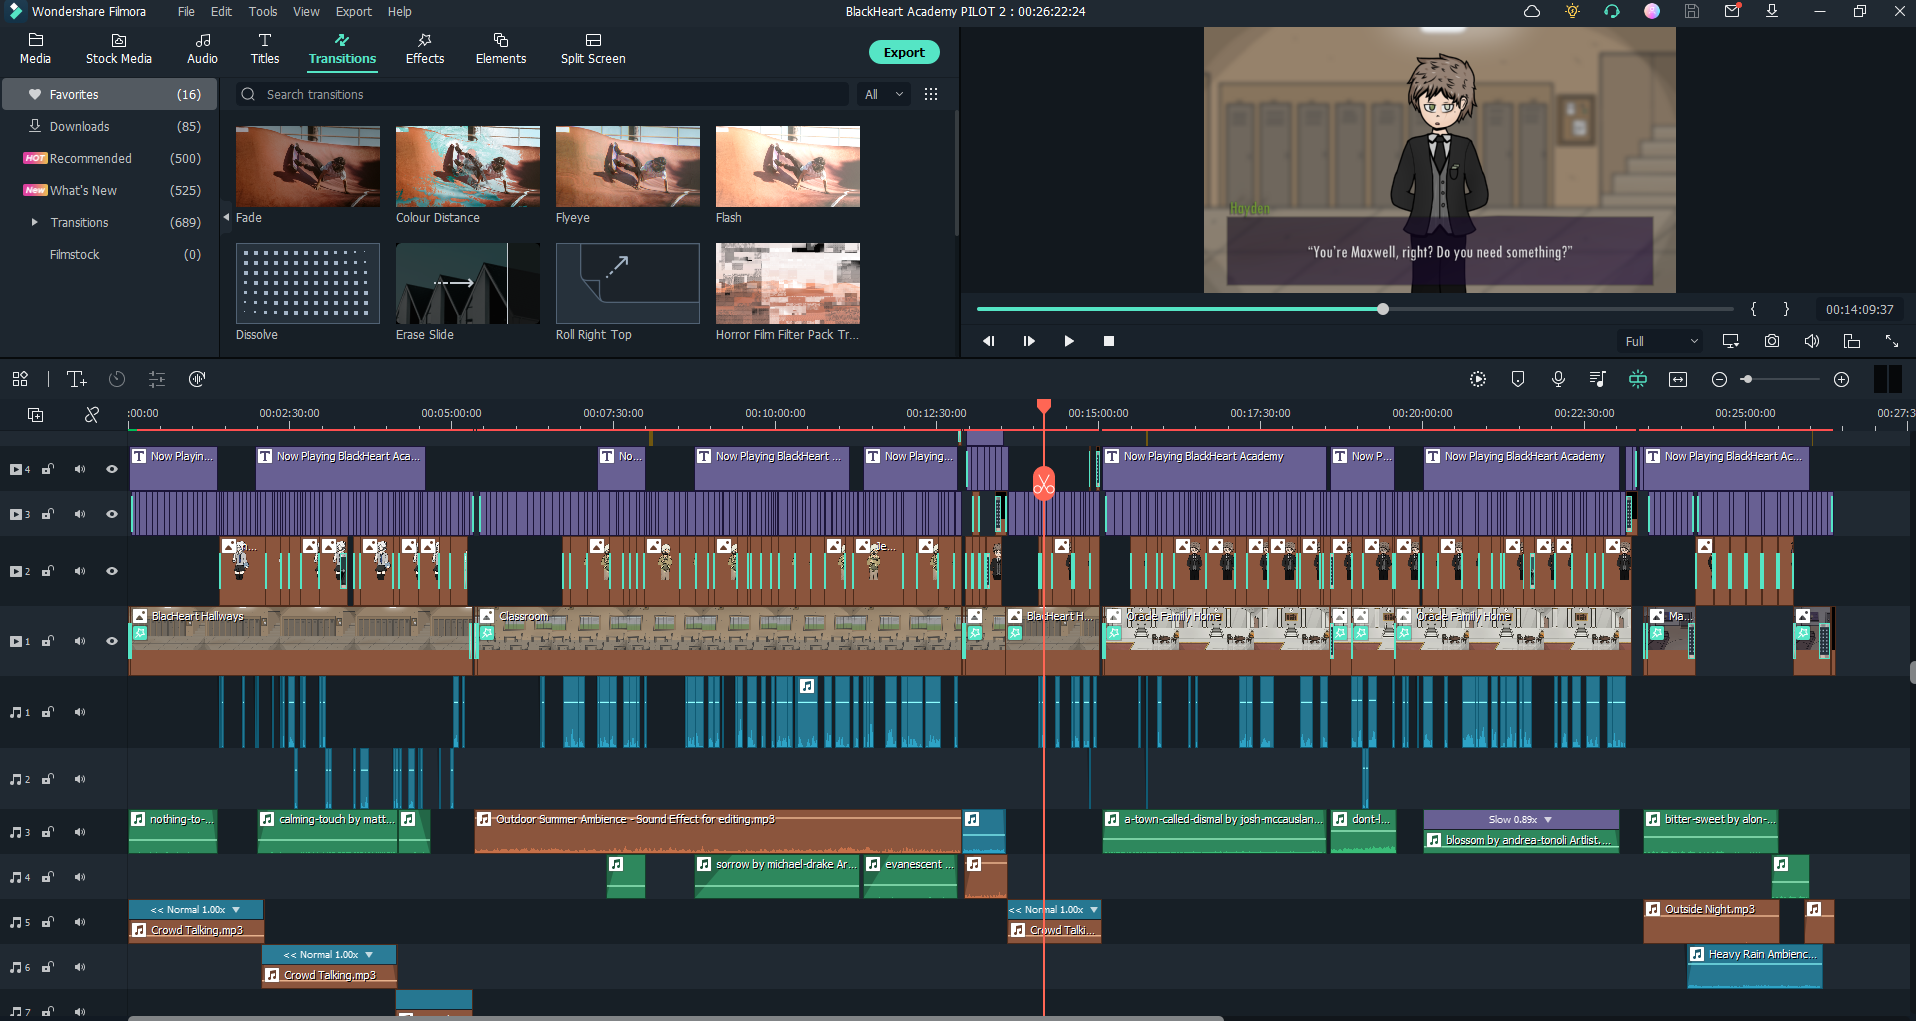This screenshot has height=1021, width=1916.
Task: Stop the preview playback
Action: pyautogui.click(x=1109, y=341)
